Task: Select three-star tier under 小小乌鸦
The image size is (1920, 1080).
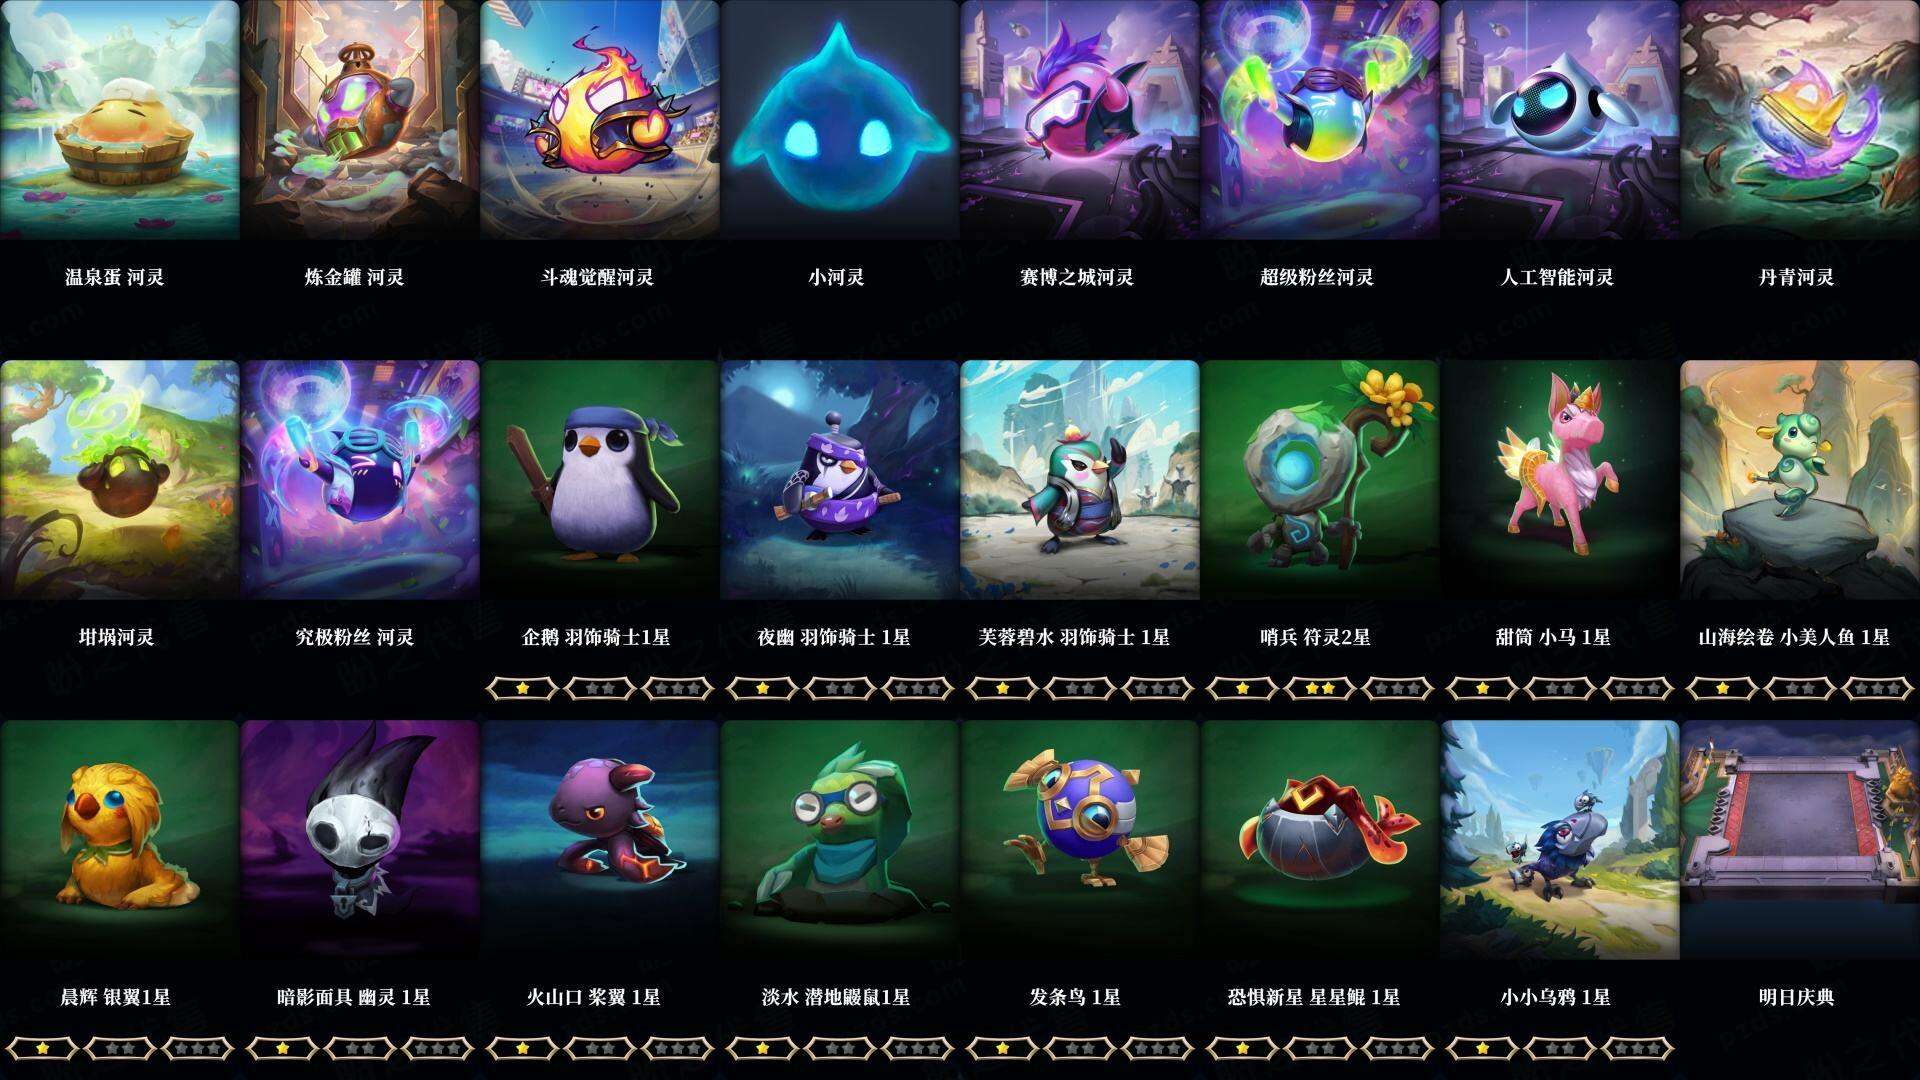Action: (1638, 1049)
